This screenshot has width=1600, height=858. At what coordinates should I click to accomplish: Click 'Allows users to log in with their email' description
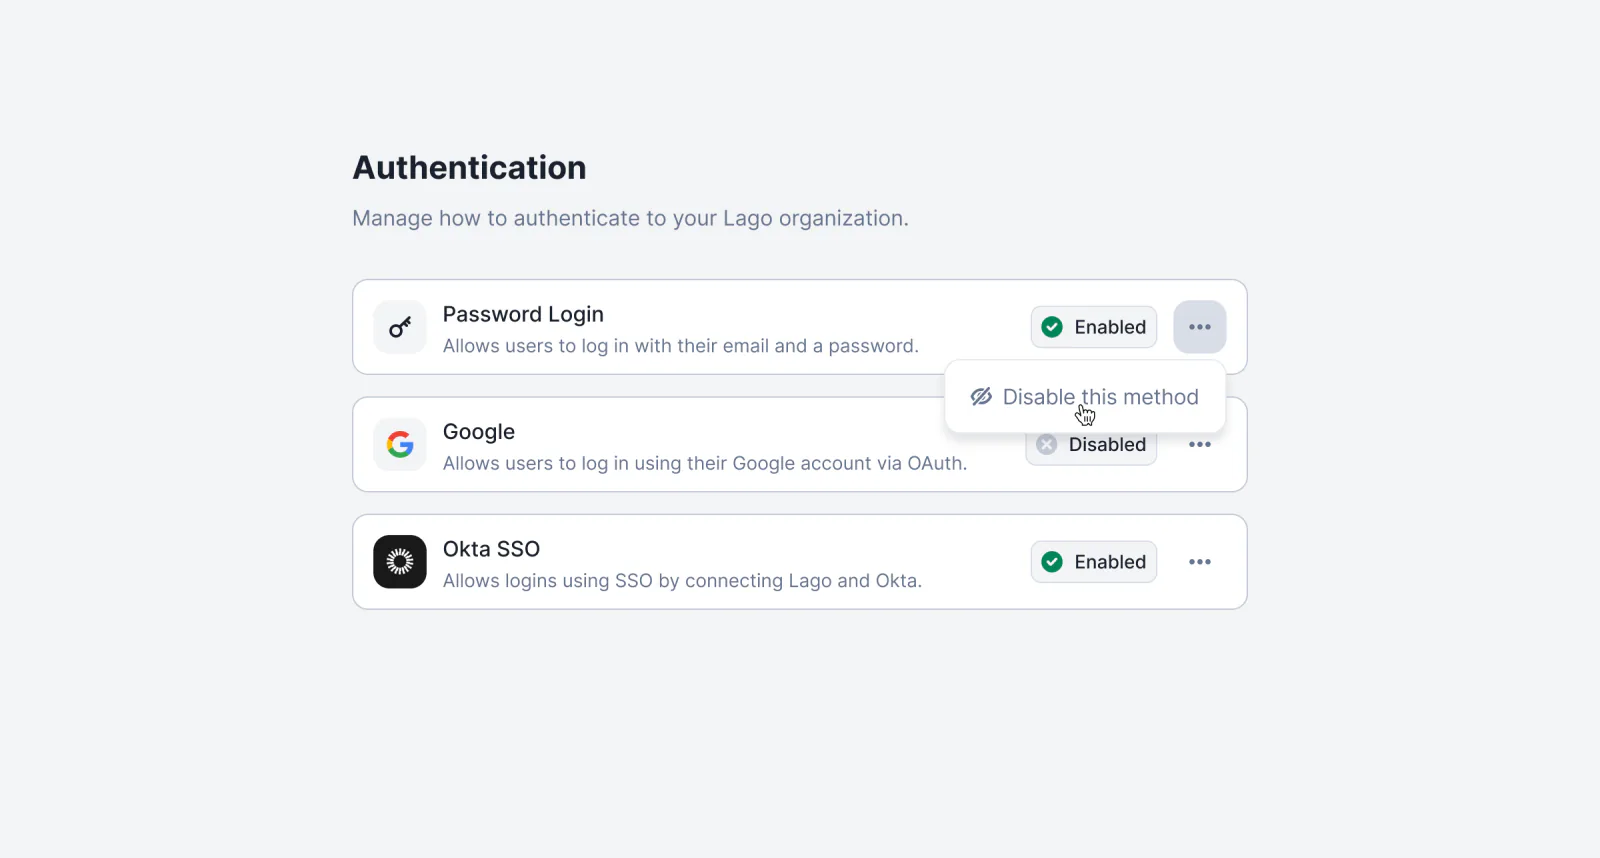680,346
